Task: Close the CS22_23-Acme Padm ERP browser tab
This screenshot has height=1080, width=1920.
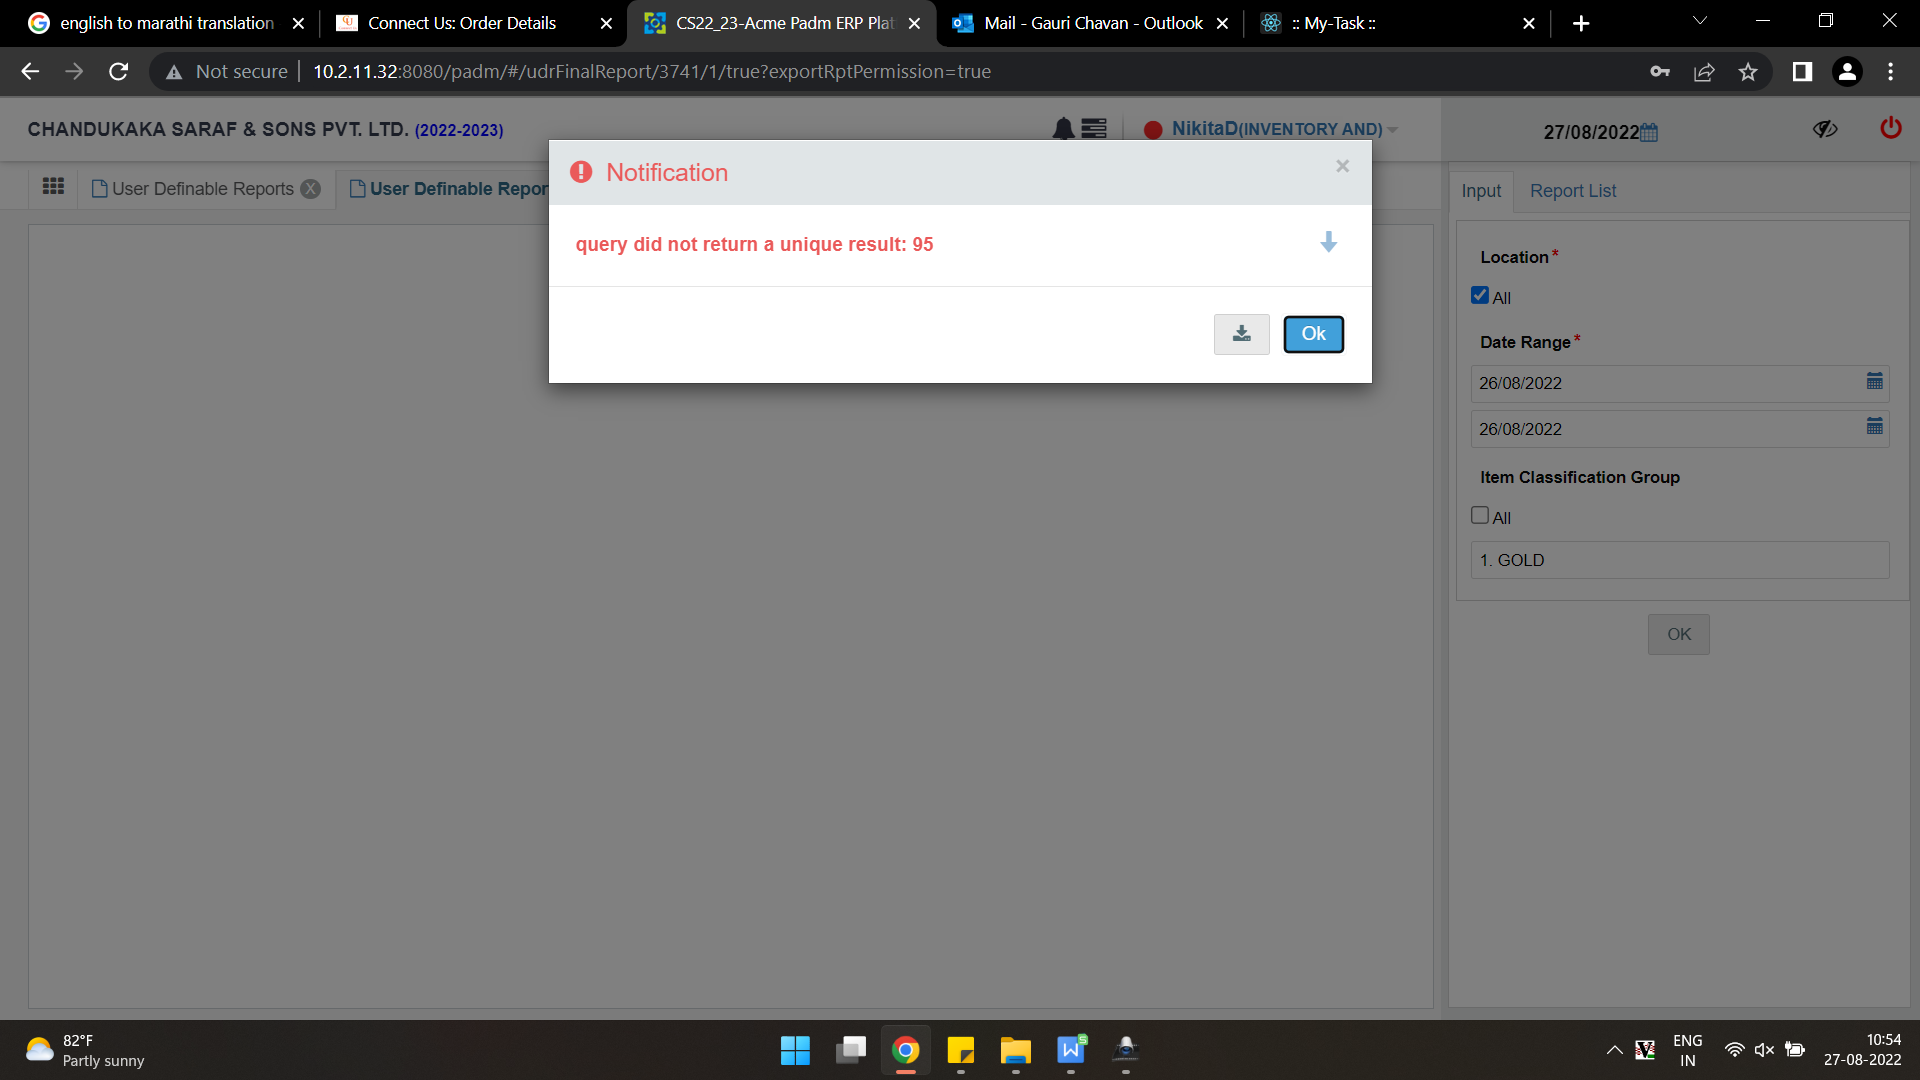Action: tap(914, 23)
